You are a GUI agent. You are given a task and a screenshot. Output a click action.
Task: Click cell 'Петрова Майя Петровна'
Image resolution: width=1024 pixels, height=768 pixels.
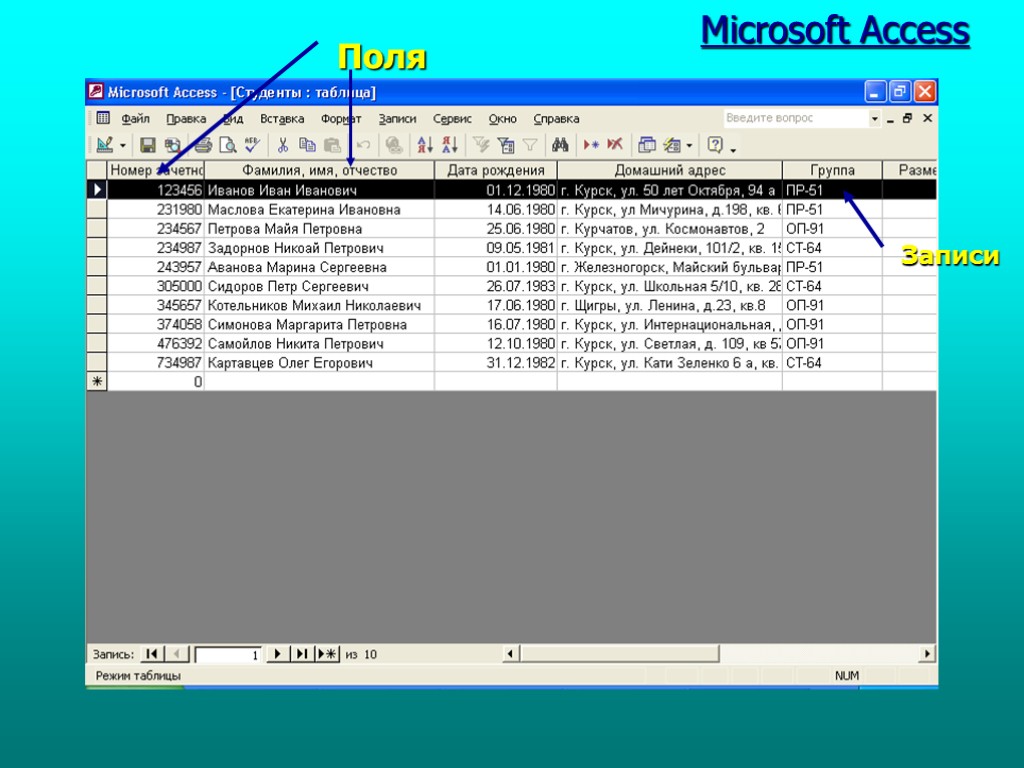pos(319,229)
